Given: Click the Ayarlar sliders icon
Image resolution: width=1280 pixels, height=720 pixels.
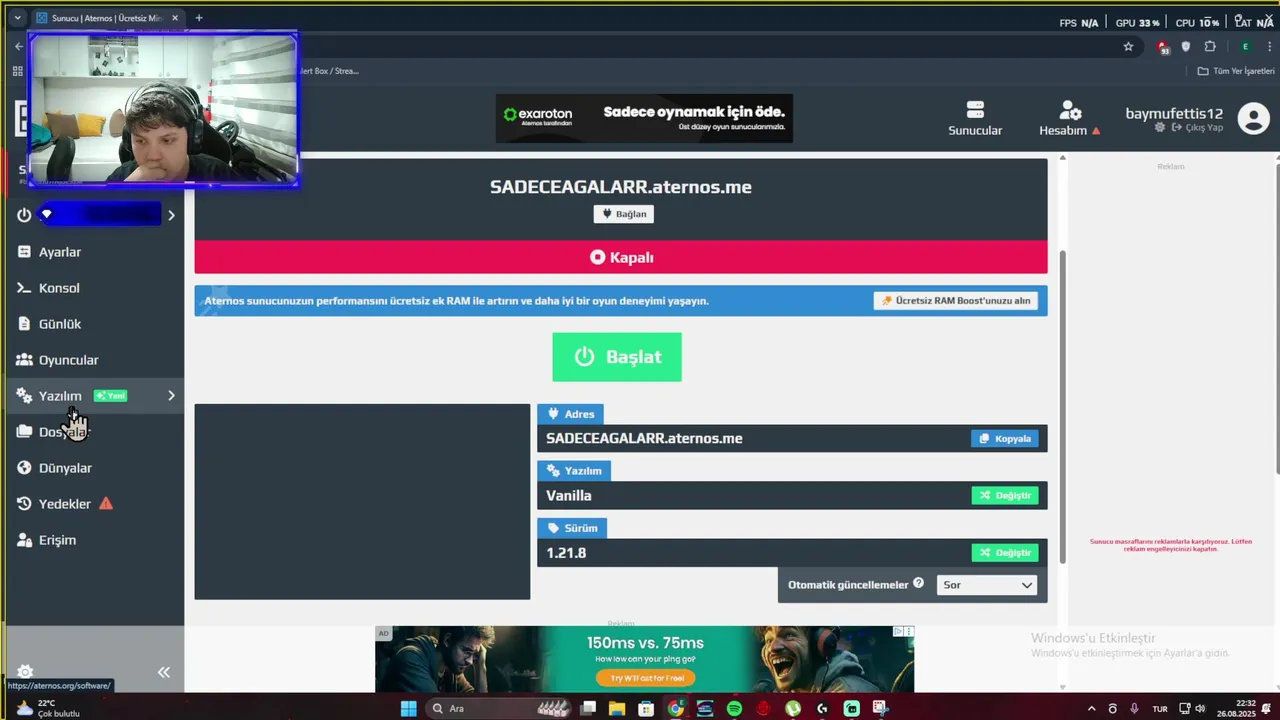Looking at the screenshot, I should click(x=24, y=252).
